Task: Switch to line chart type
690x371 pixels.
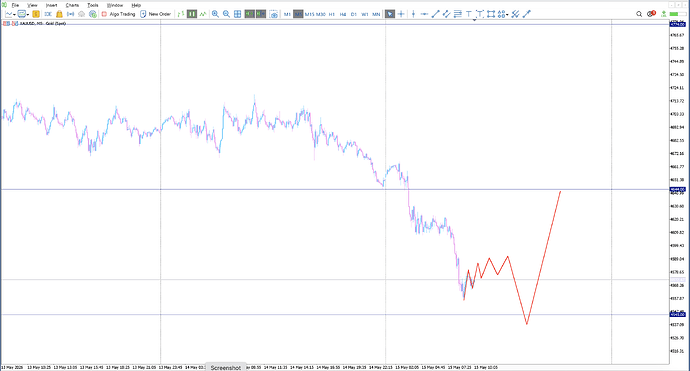Action: (203, 14)
